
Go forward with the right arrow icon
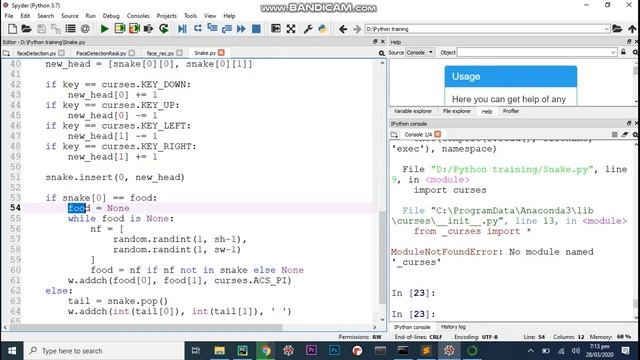[357, 29]
